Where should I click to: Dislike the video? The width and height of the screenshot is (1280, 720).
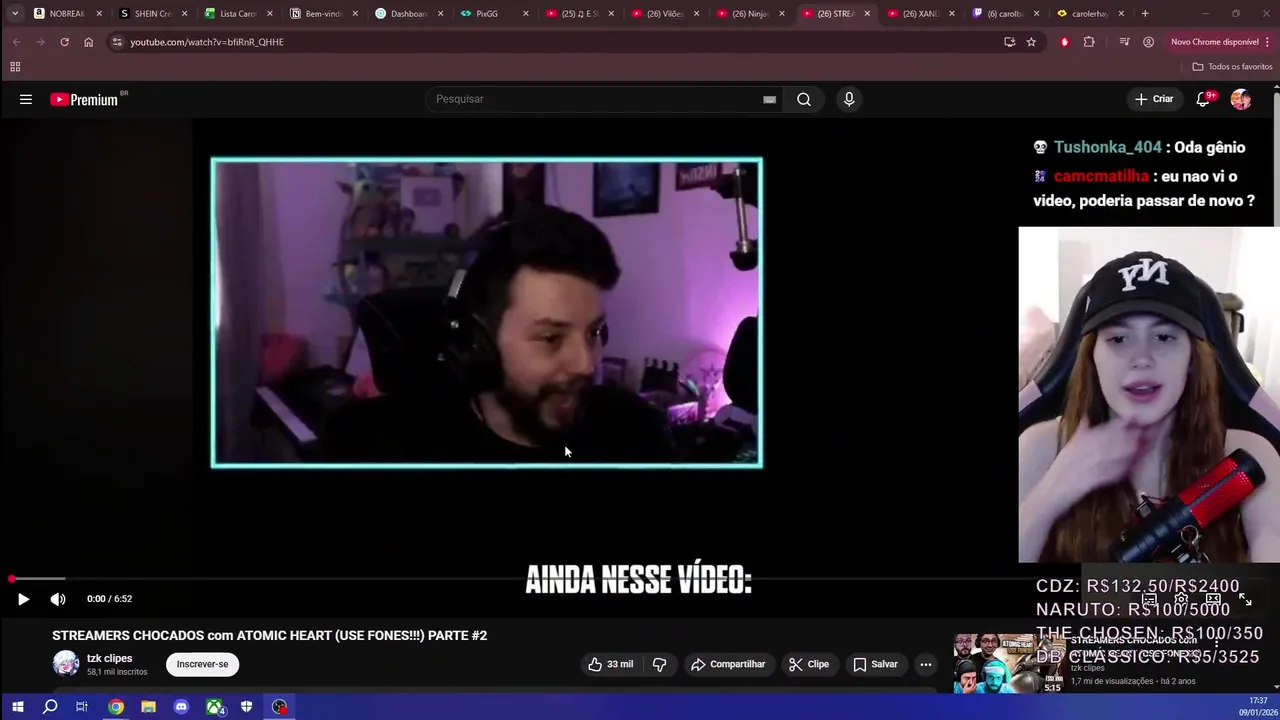coord(660,664)
